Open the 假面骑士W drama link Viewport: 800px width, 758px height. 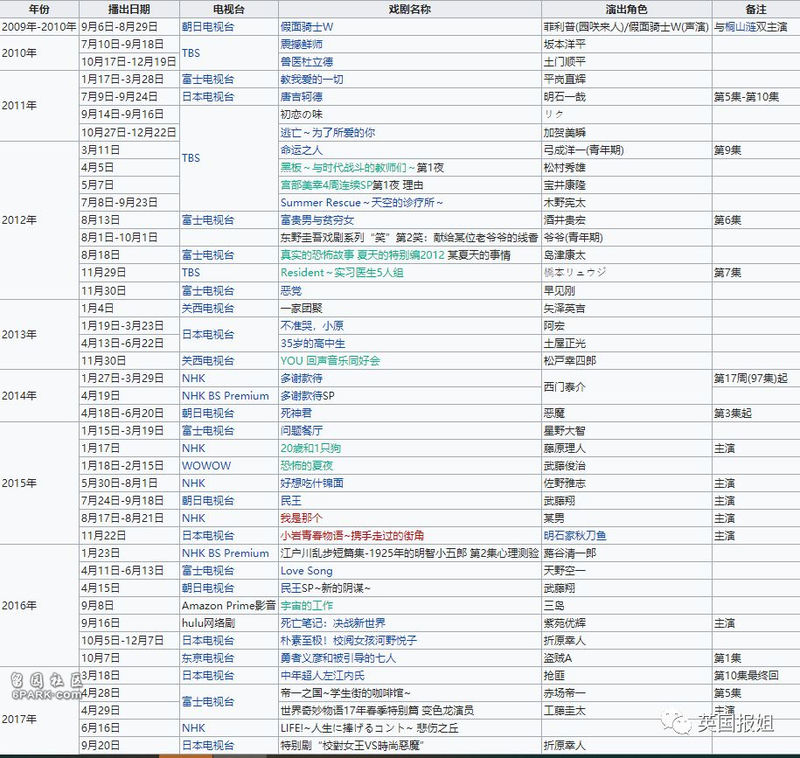pyautogui.click(x=307, y=27)
